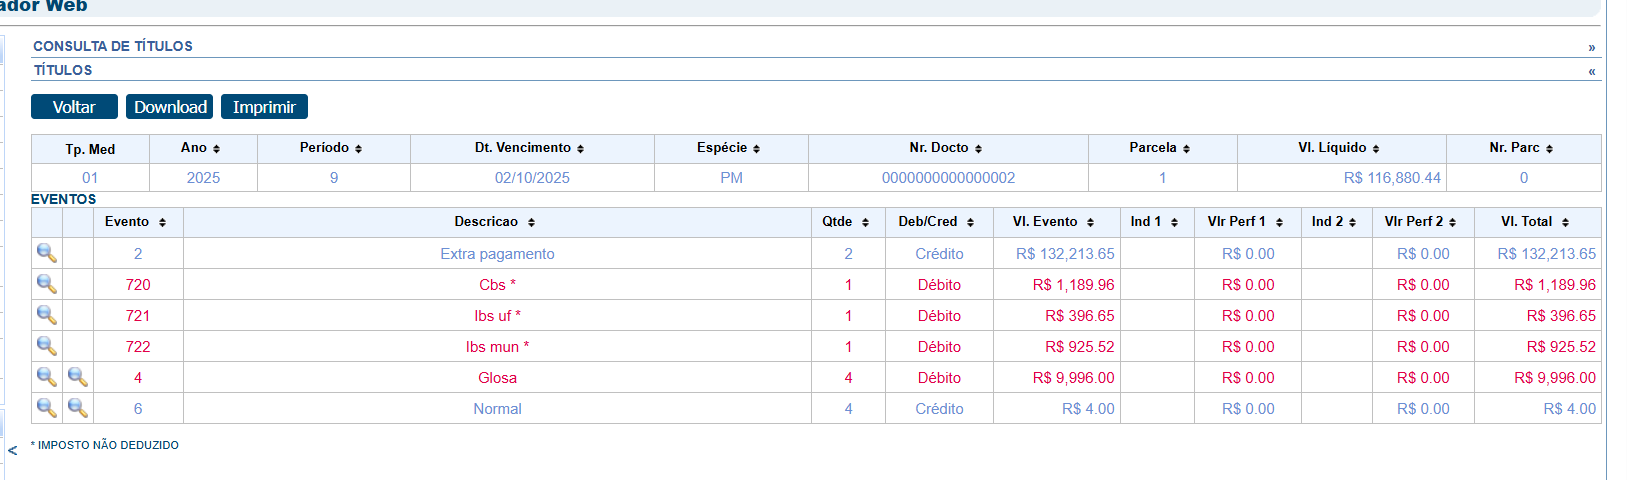Click the Download button
Image resolution: width=1627 pixels, height=480 pixels.
point(170,107)
